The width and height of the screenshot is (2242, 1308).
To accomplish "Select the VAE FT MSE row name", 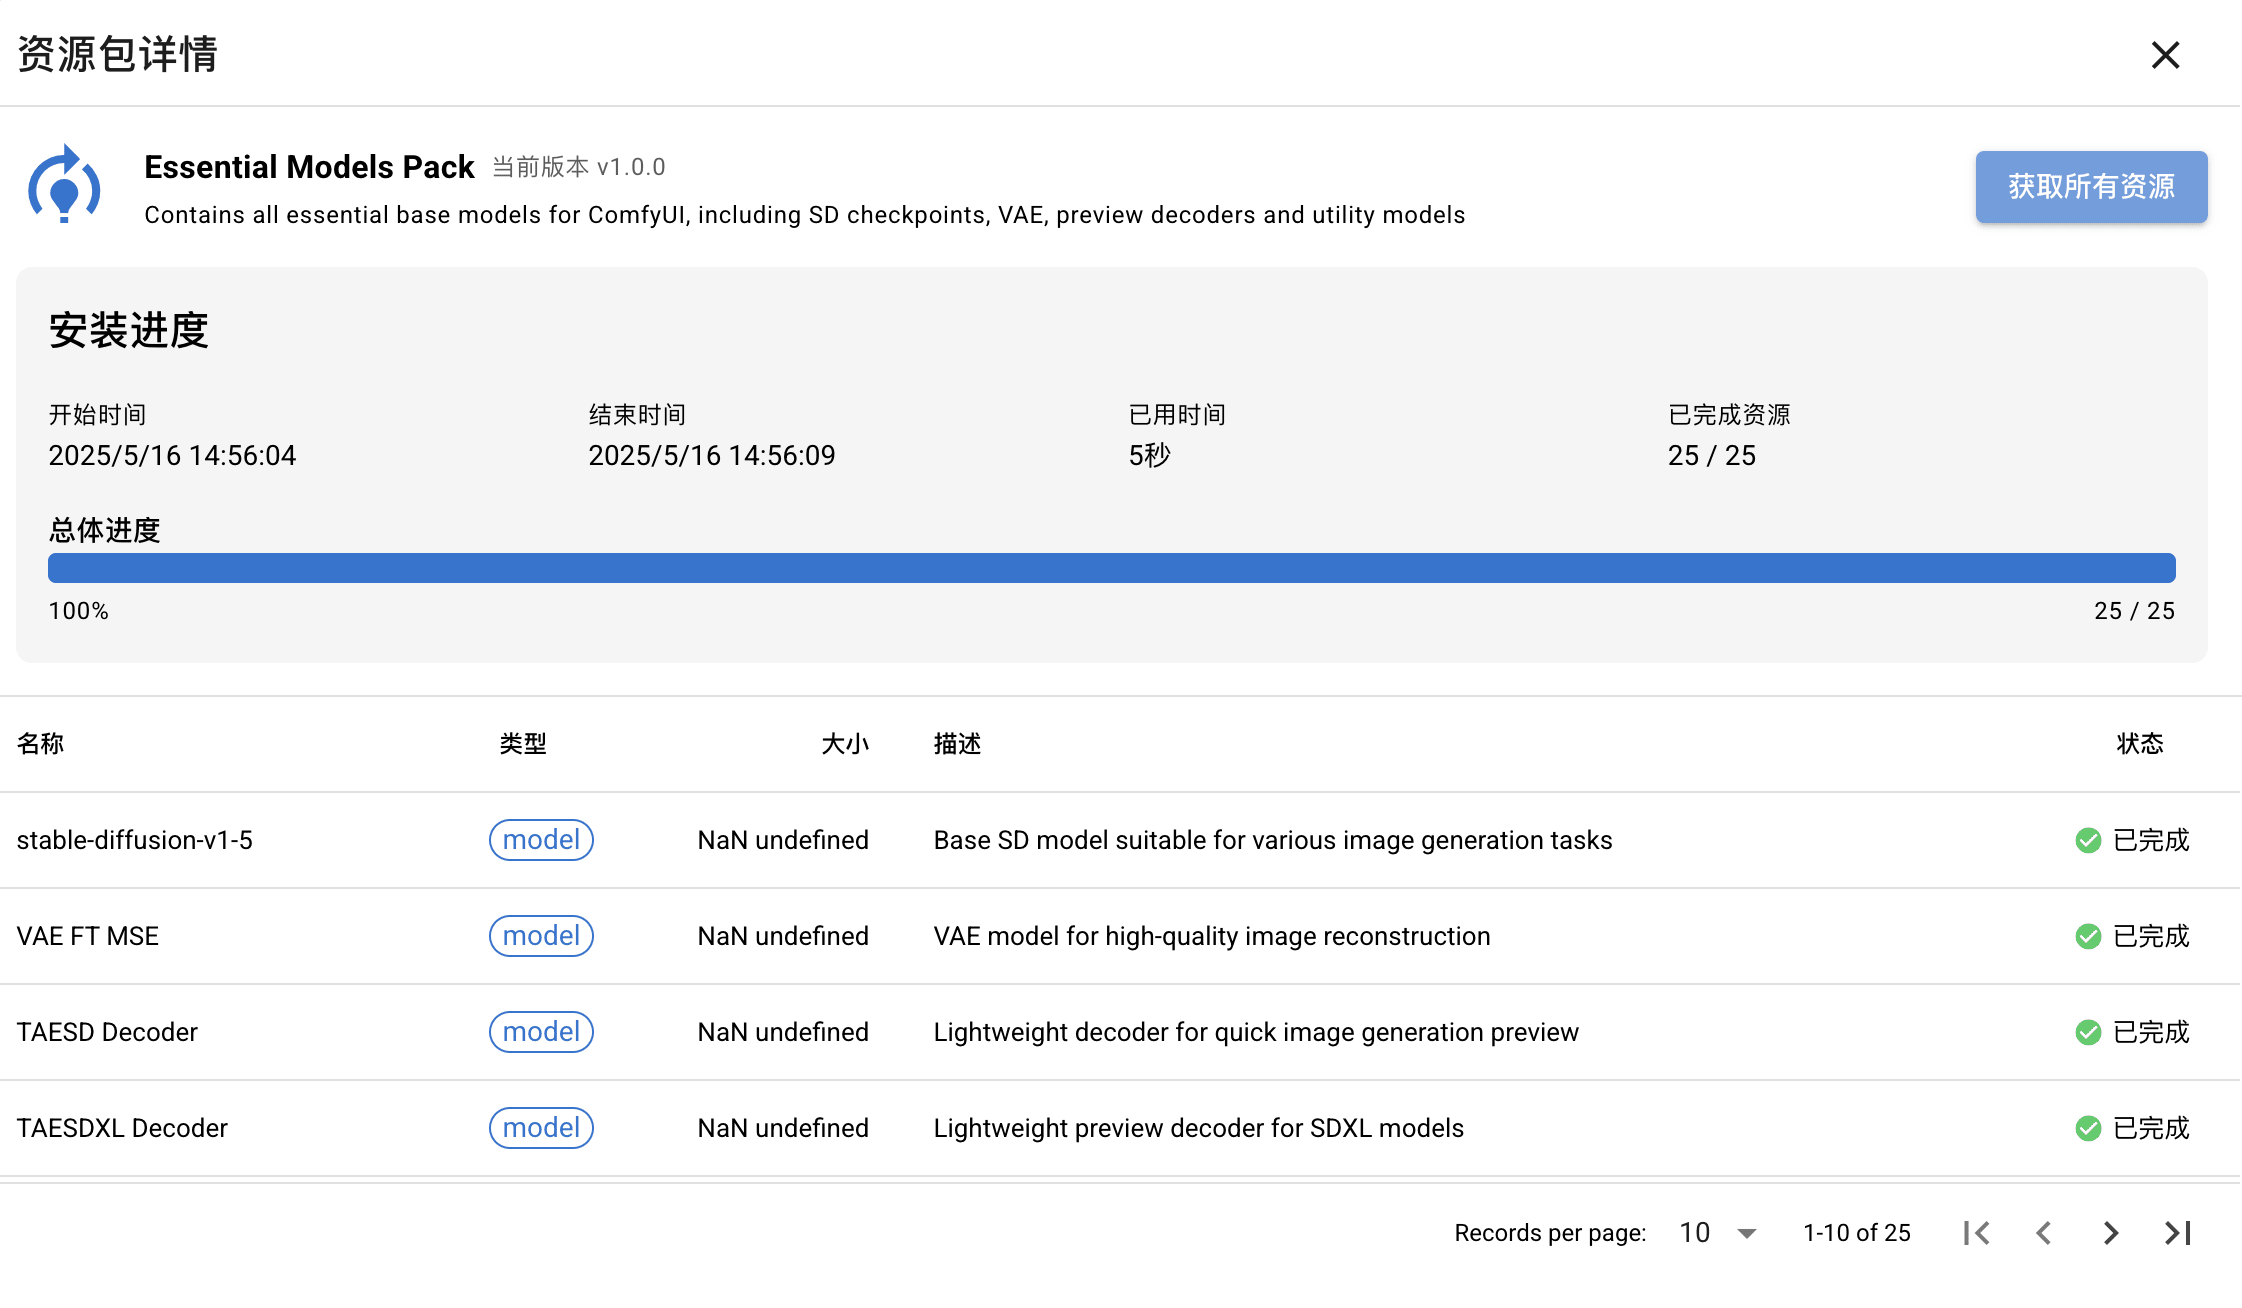I will pyautogui.click(x=88, y=936).
